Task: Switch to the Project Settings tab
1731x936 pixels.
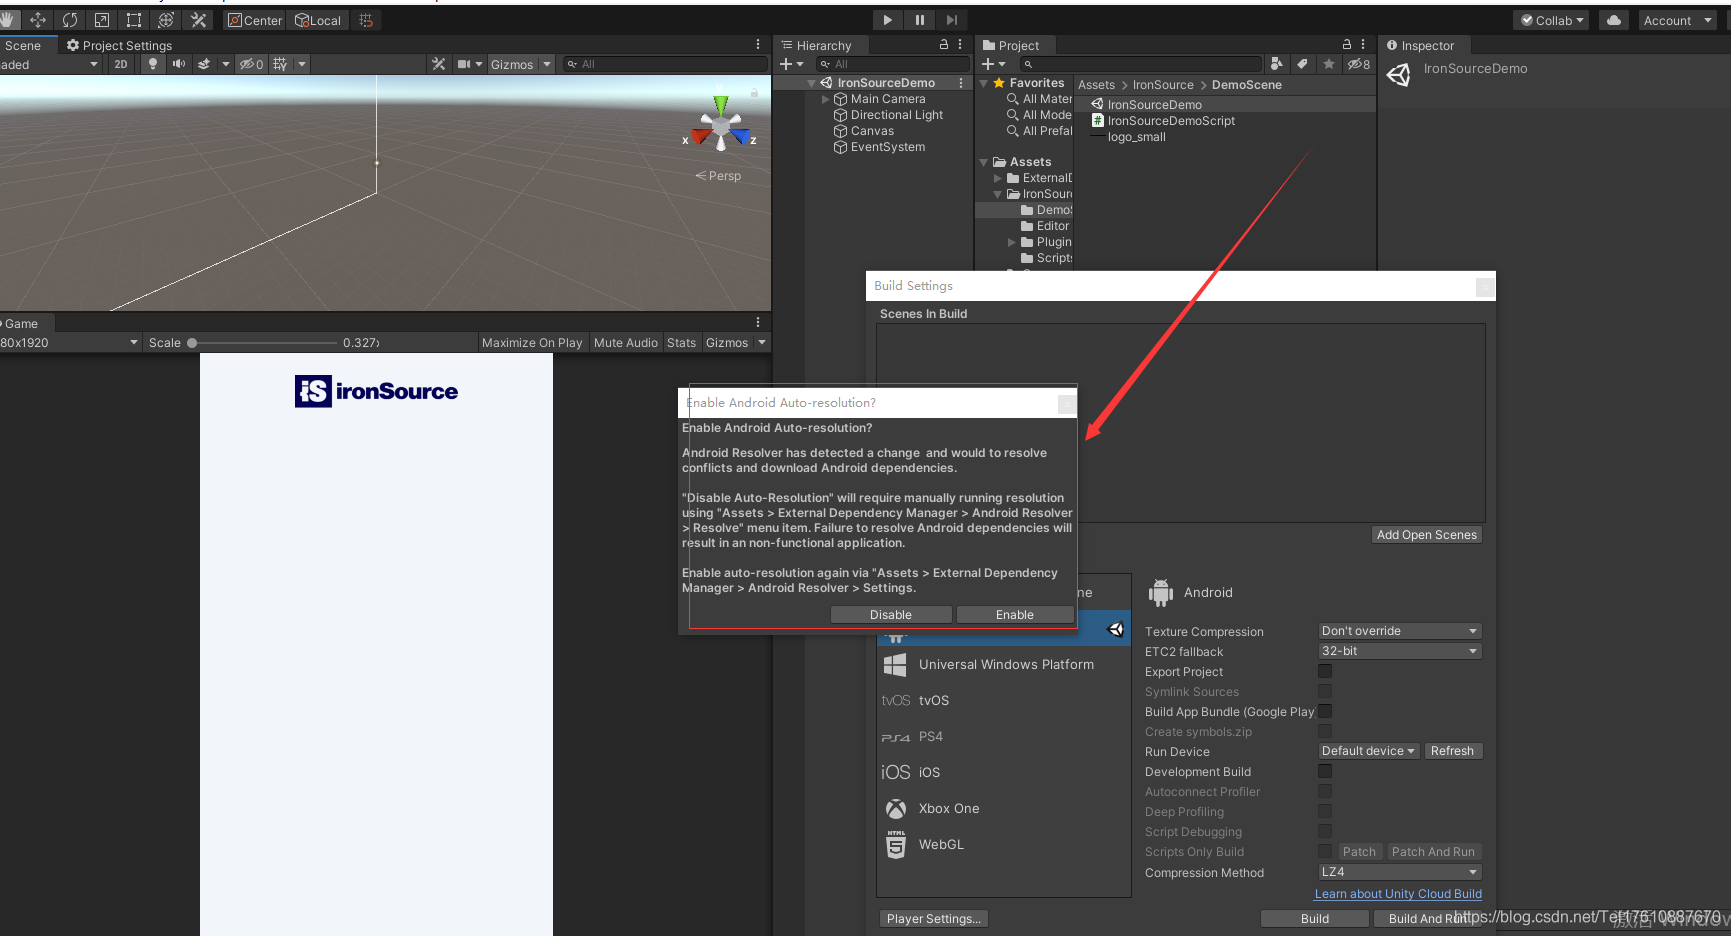Action: pos(119,45)
